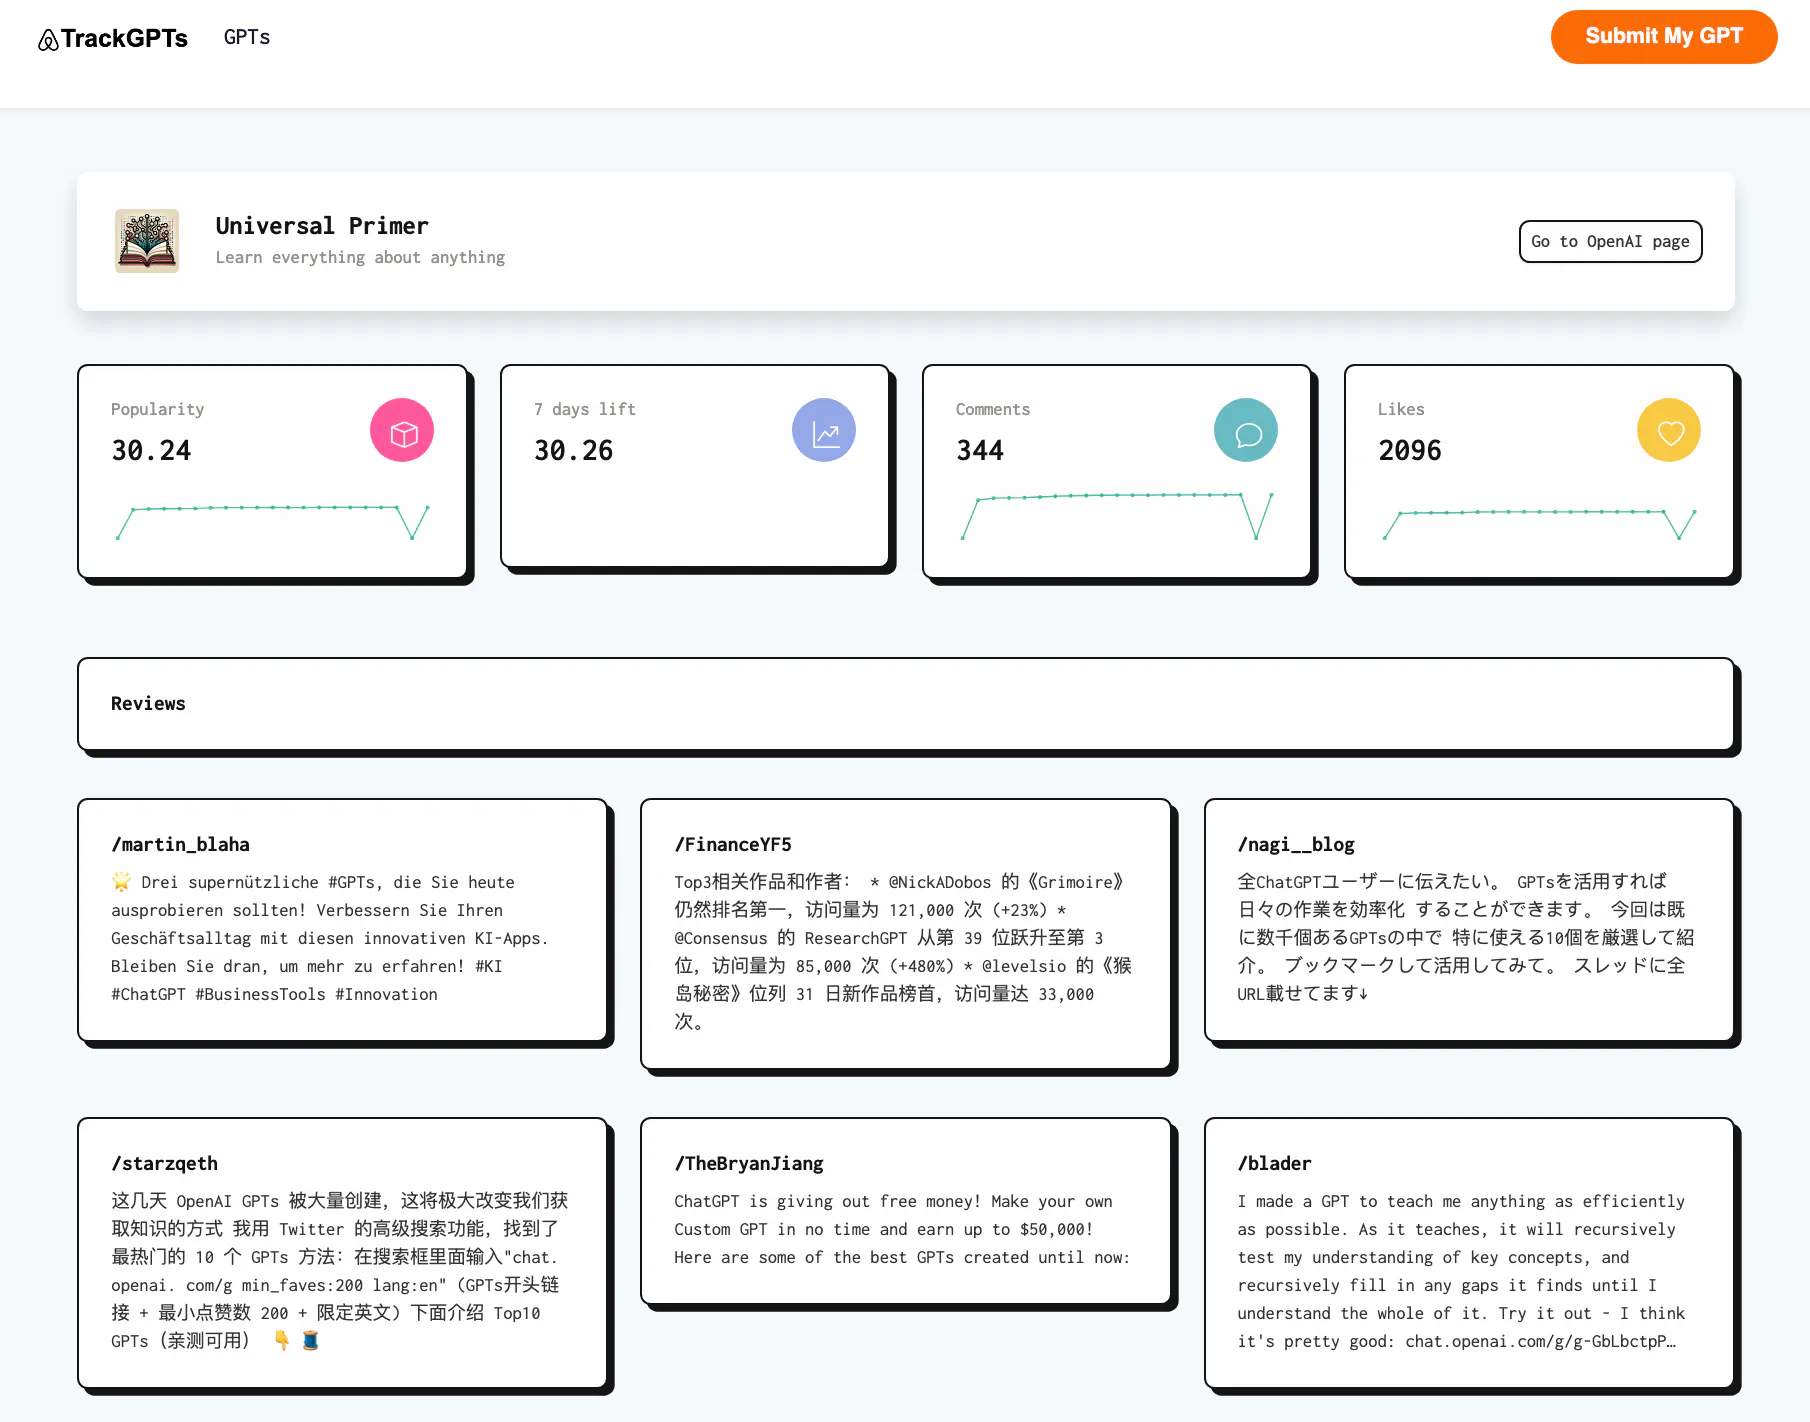Click the yellow Likes heart icon
The height and width of the screenshot is (1422, 1810).
[1669, 430]
